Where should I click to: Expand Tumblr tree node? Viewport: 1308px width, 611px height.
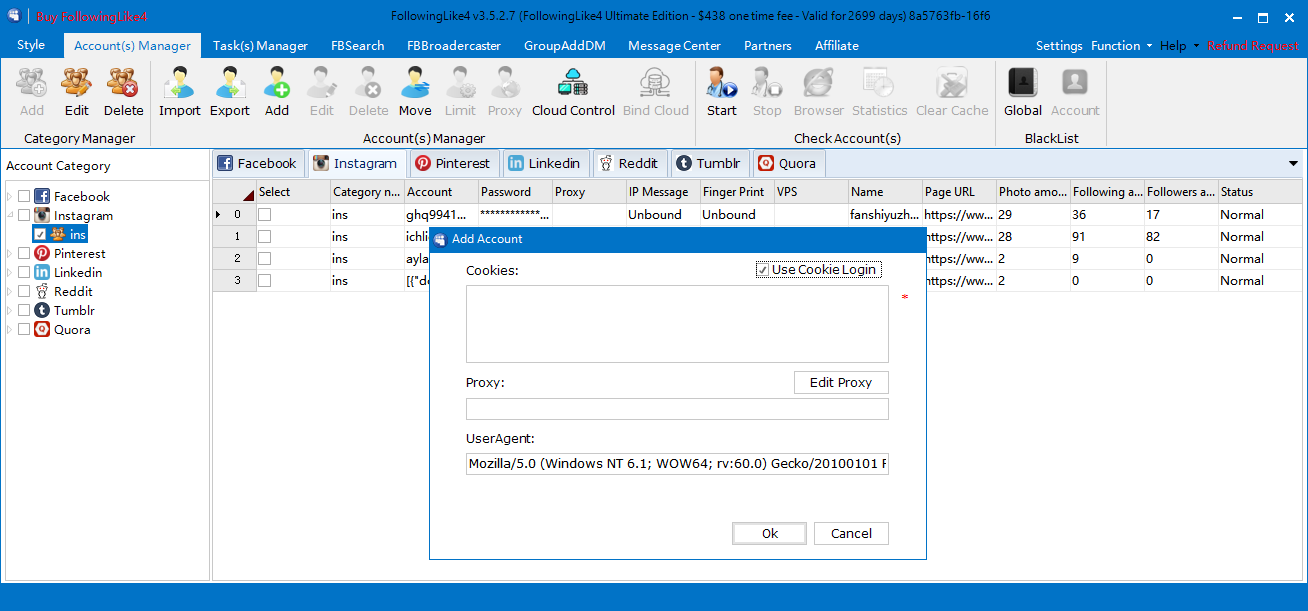[10, 311]
